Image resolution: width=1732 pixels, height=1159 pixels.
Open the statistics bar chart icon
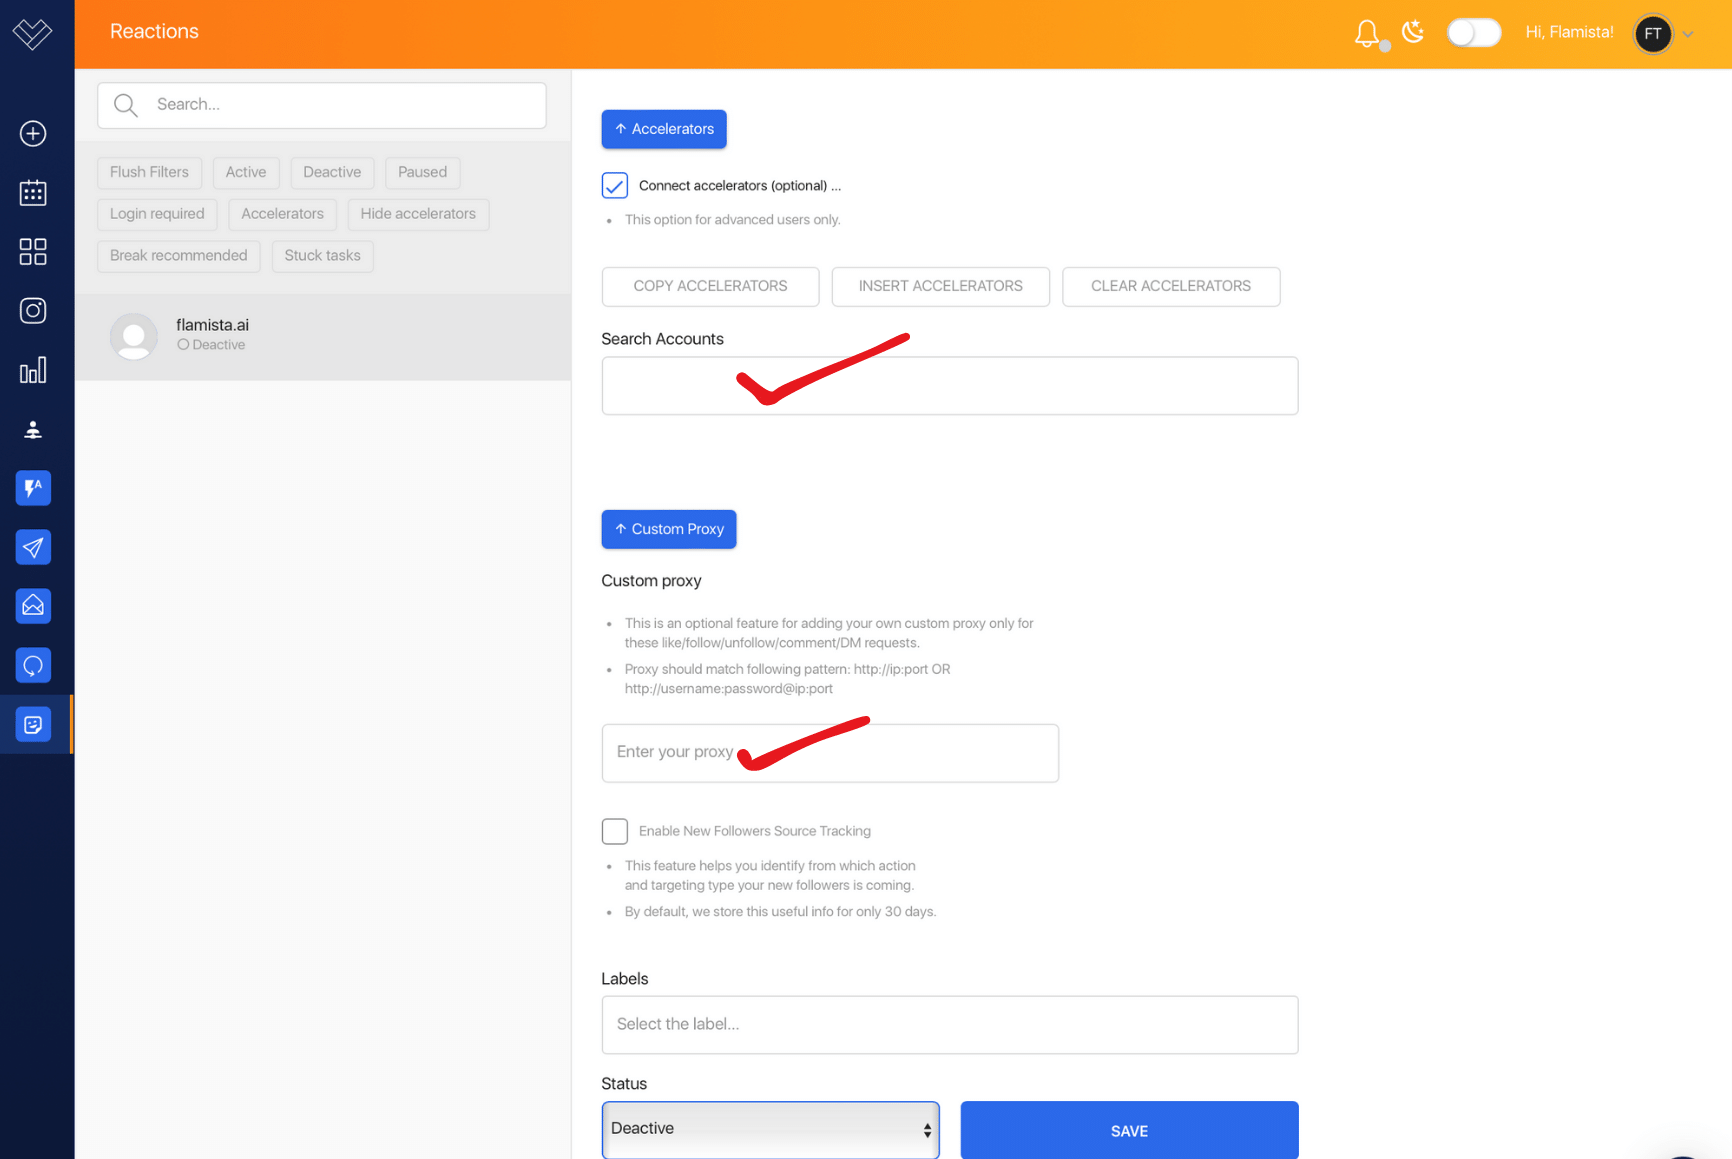click(33, 370)
